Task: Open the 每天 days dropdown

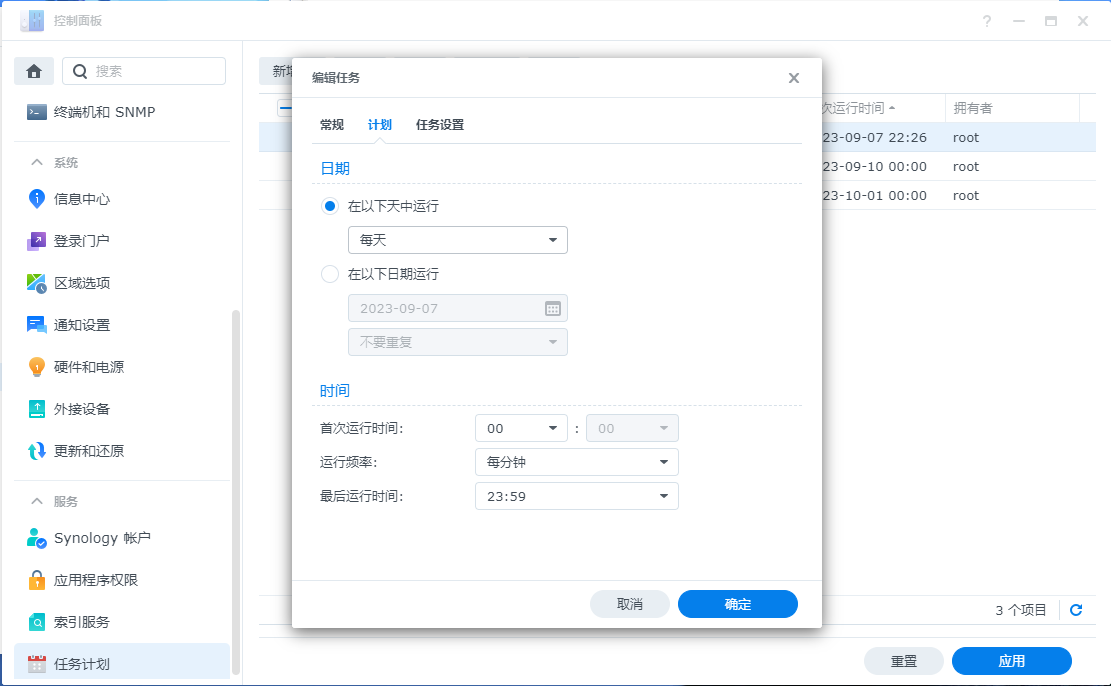Action: click(x=457, y=240)
